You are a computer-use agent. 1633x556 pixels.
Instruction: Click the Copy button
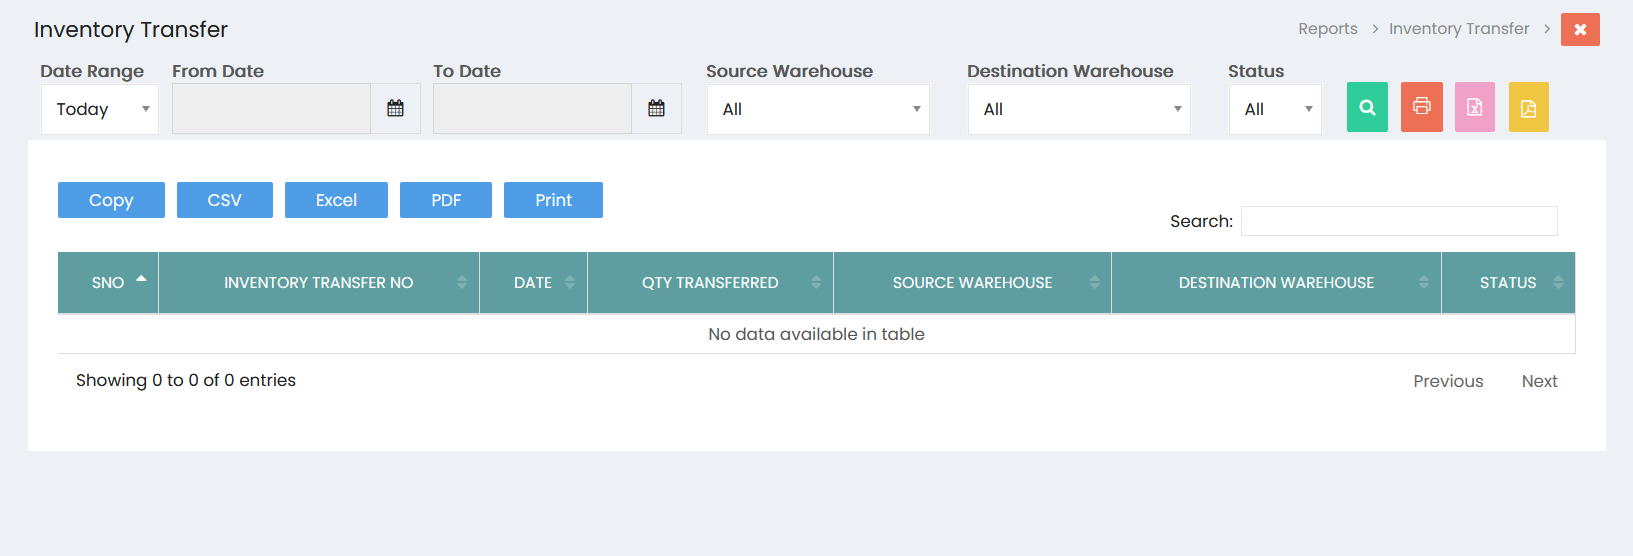[111, 200]
